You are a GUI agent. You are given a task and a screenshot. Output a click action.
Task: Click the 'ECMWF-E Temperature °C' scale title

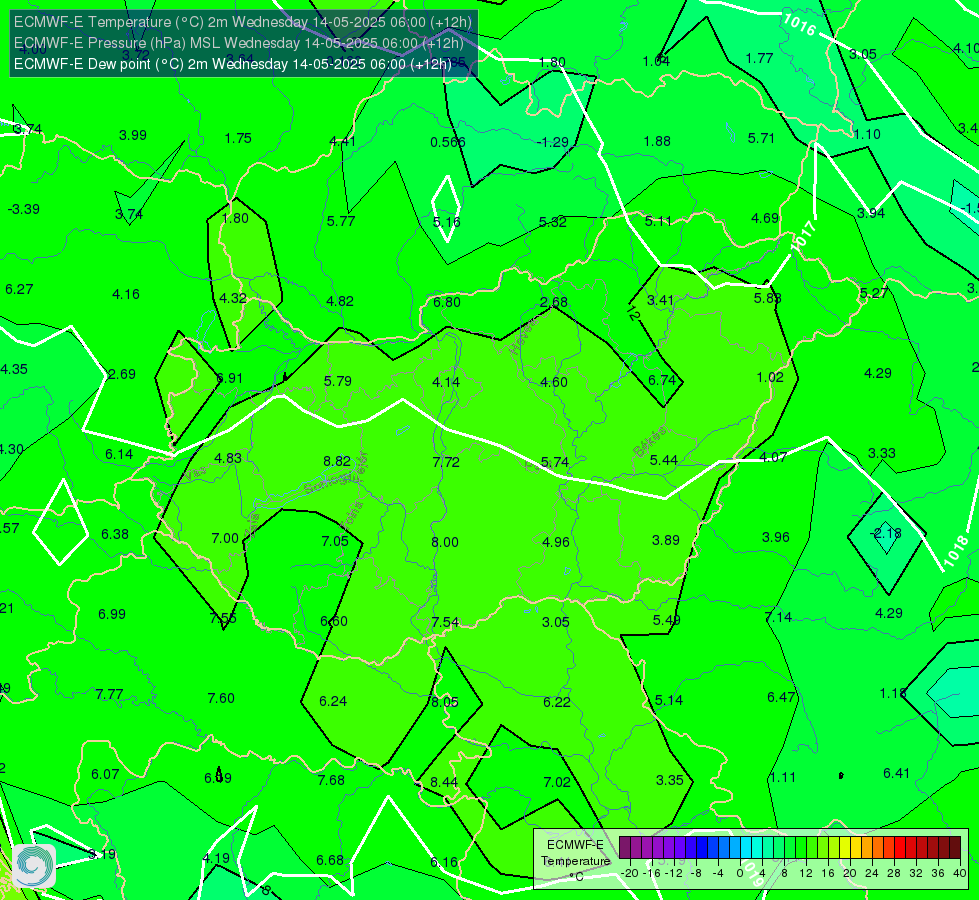[575, 861]
